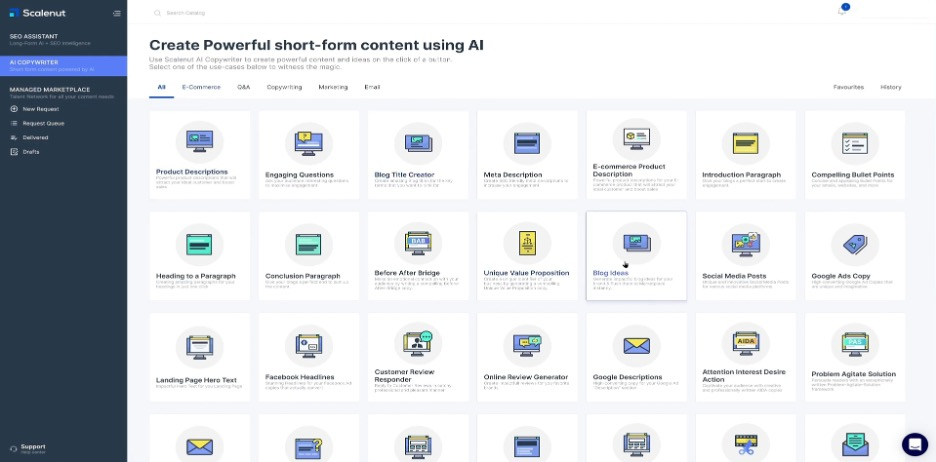Switch to the Email tab
Viewport: 936px width, 462px height.
click(372, 87)
